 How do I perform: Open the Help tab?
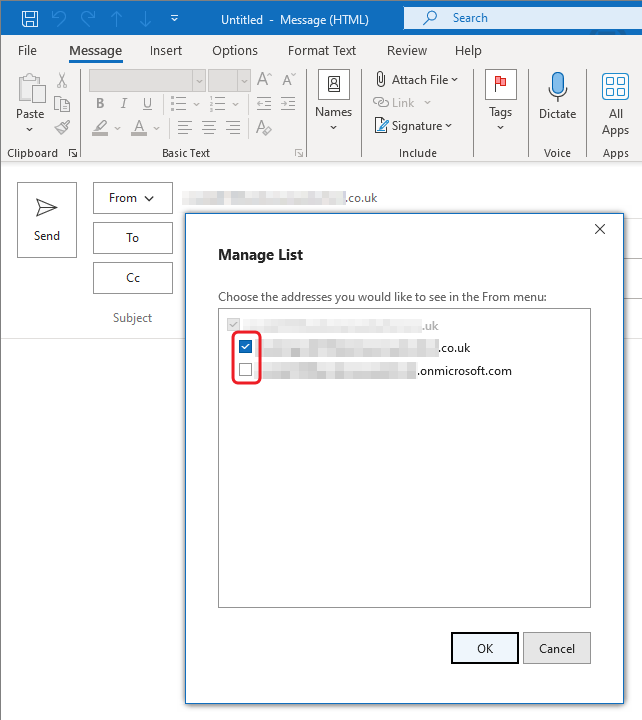point(468,51)
